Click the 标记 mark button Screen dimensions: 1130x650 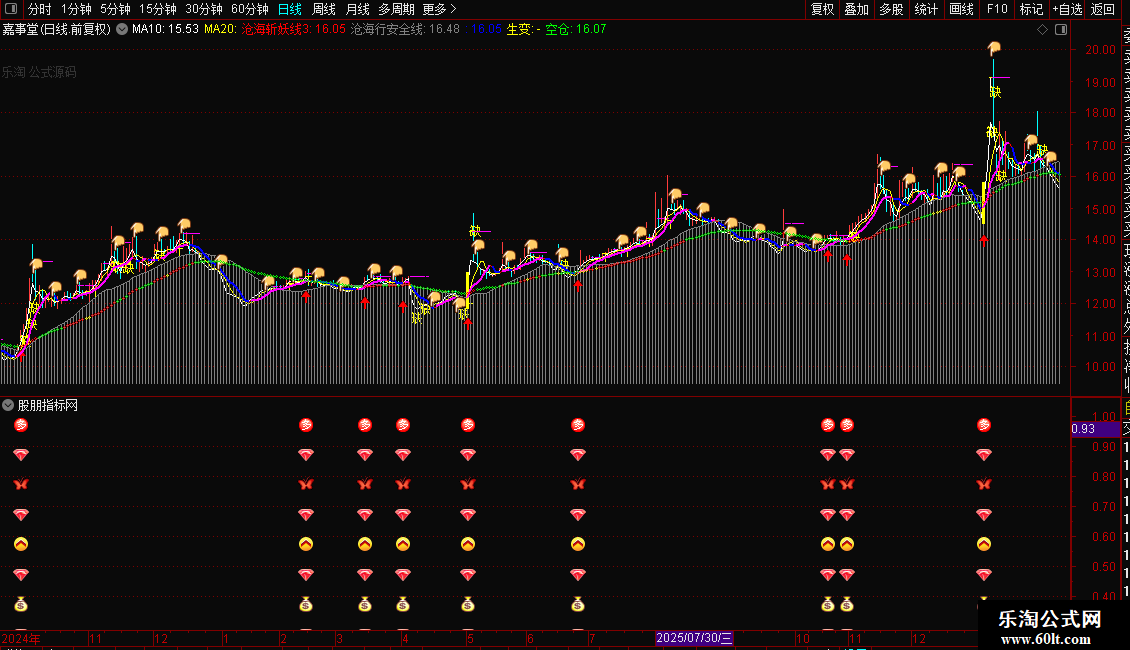[x=1031, y=9]
